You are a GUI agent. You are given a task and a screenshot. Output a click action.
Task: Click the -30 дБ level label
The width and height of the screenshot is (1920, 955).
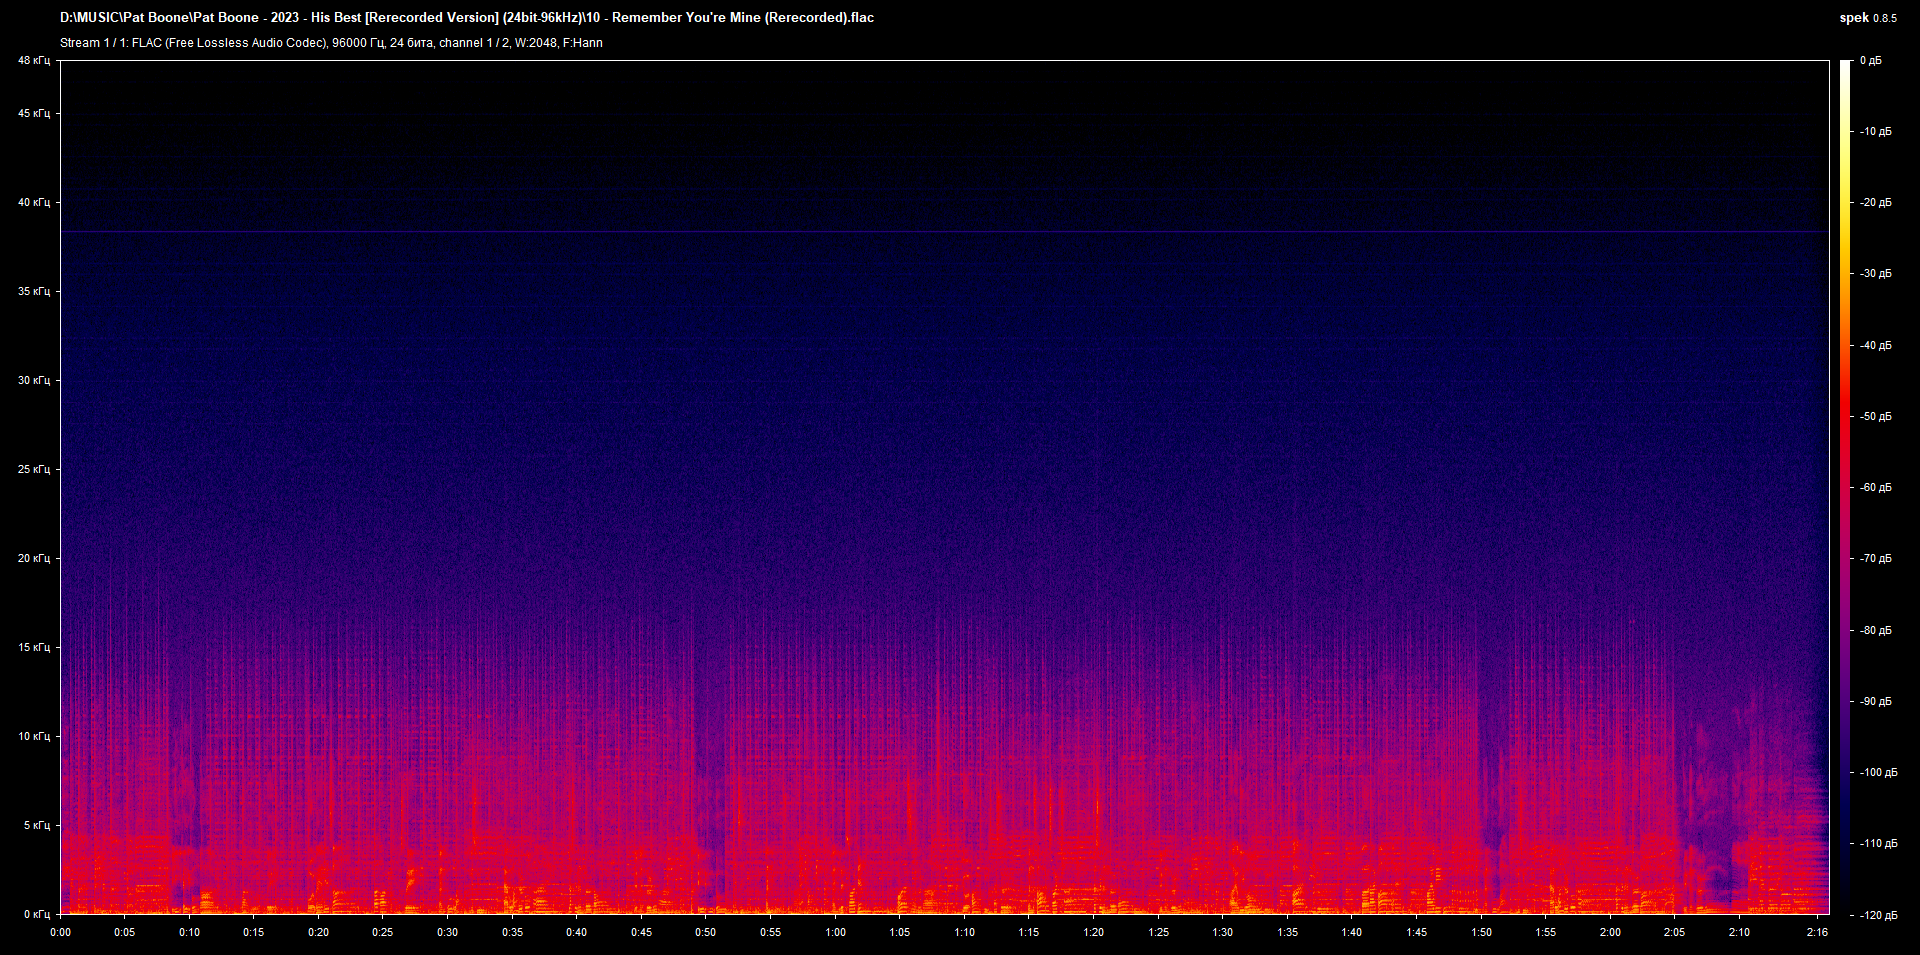[x=1876, y=273]
